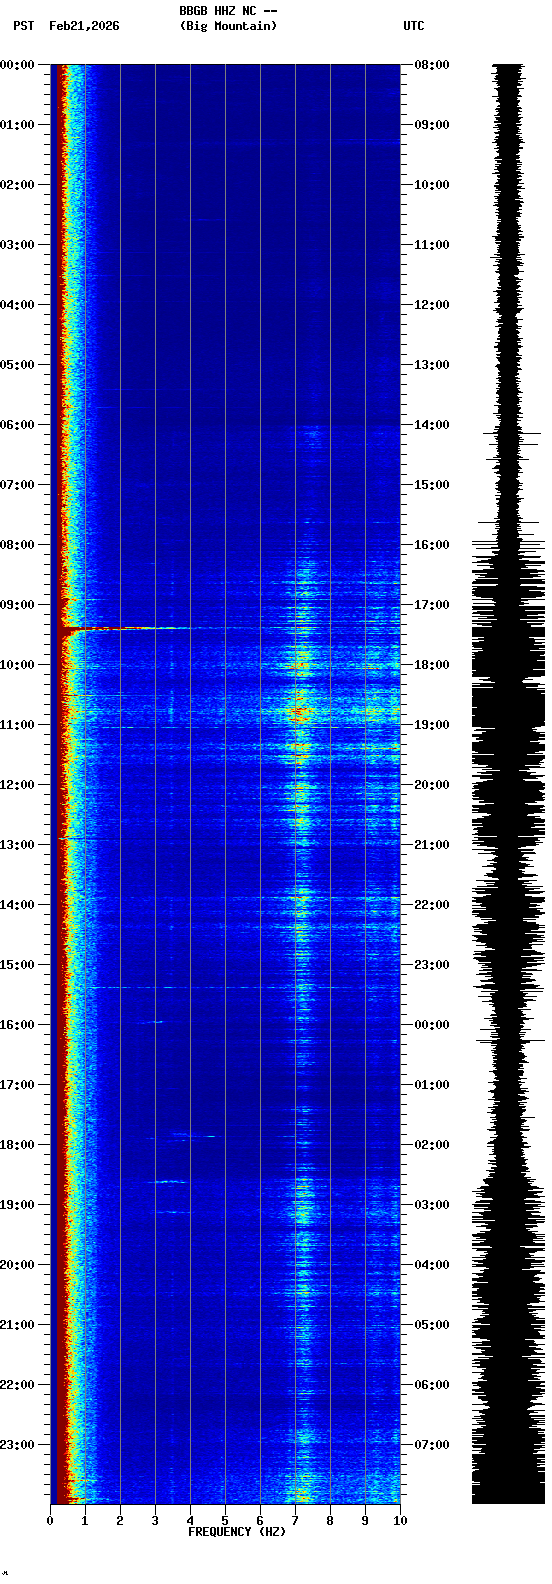Screen dimensions: 552x1584
Task: Click the '2' frequency axis tick label
Action: 120,1521
